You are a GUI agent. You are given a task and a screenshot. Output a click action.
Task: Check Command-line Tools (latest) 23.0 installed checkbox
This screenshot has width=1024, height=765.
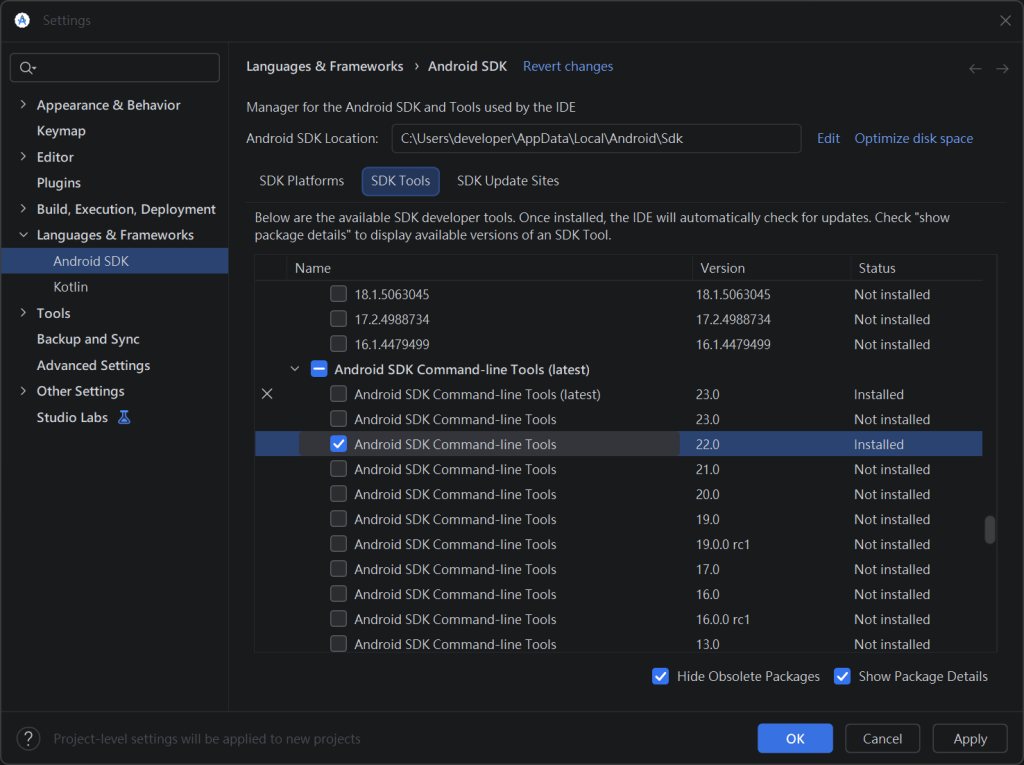pyautogui.click(x=338, y=394)
